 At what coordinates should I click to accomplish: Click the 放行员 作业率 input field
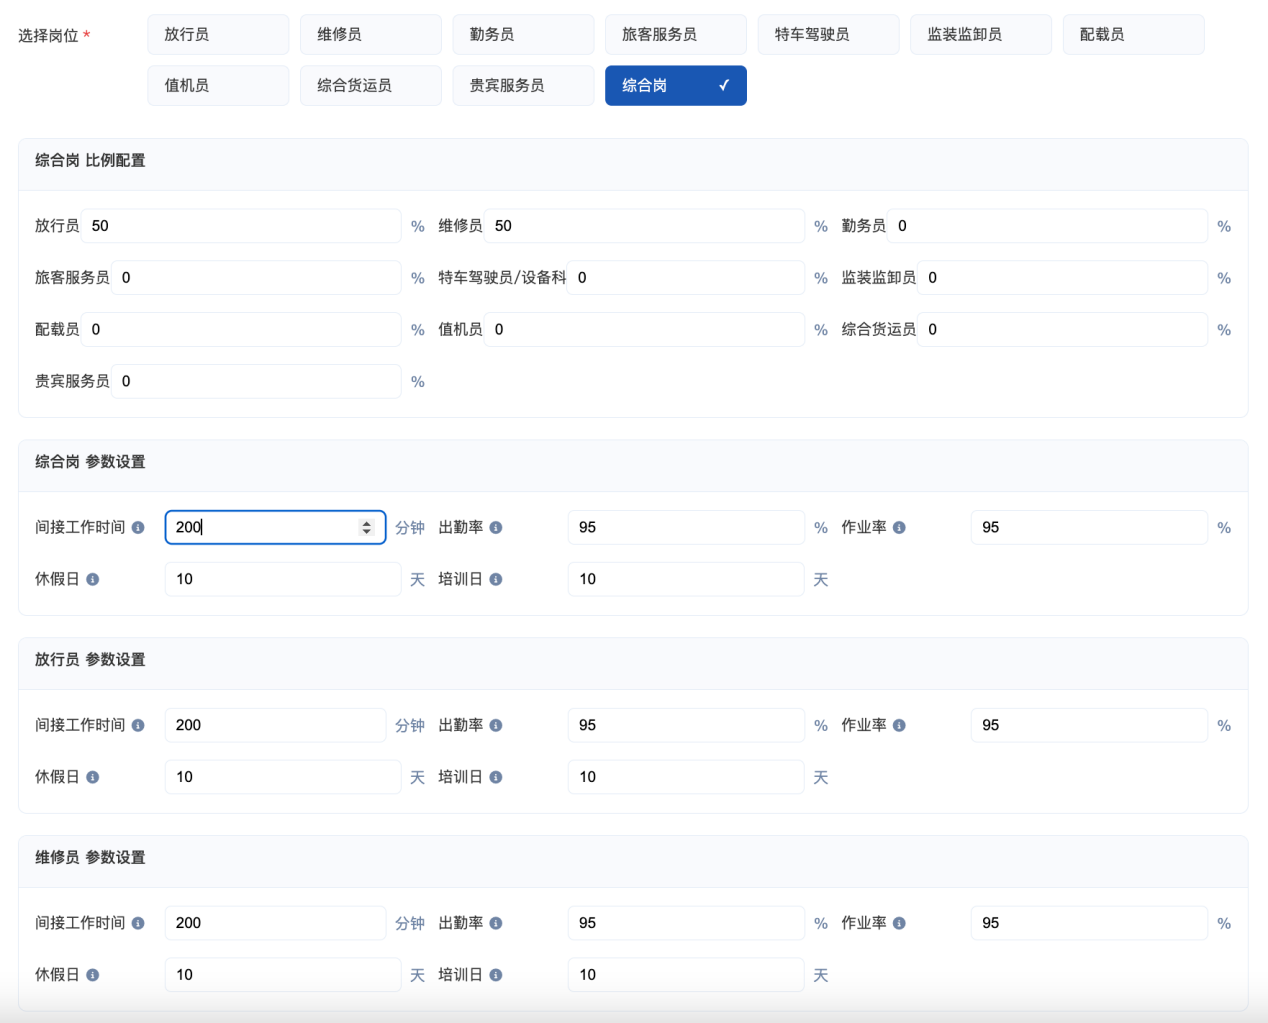tap(1089, 726)
